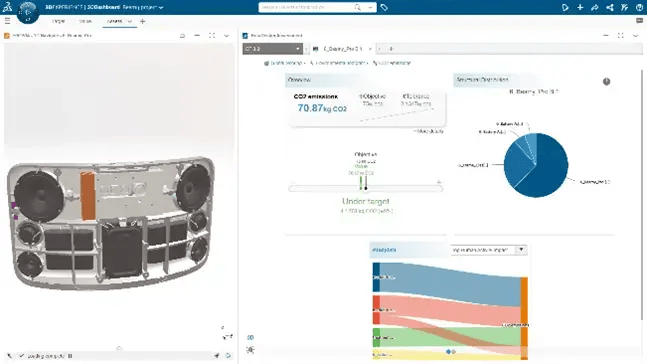Add a new dashboard tab with the plus
Screen dimensions: 647x364
[143, 21]
